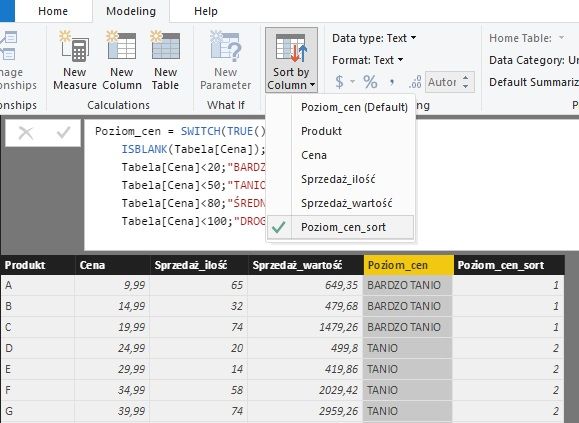
Task: Click the New Table icon
Action: pyautogui.click(x=165, y=46)
